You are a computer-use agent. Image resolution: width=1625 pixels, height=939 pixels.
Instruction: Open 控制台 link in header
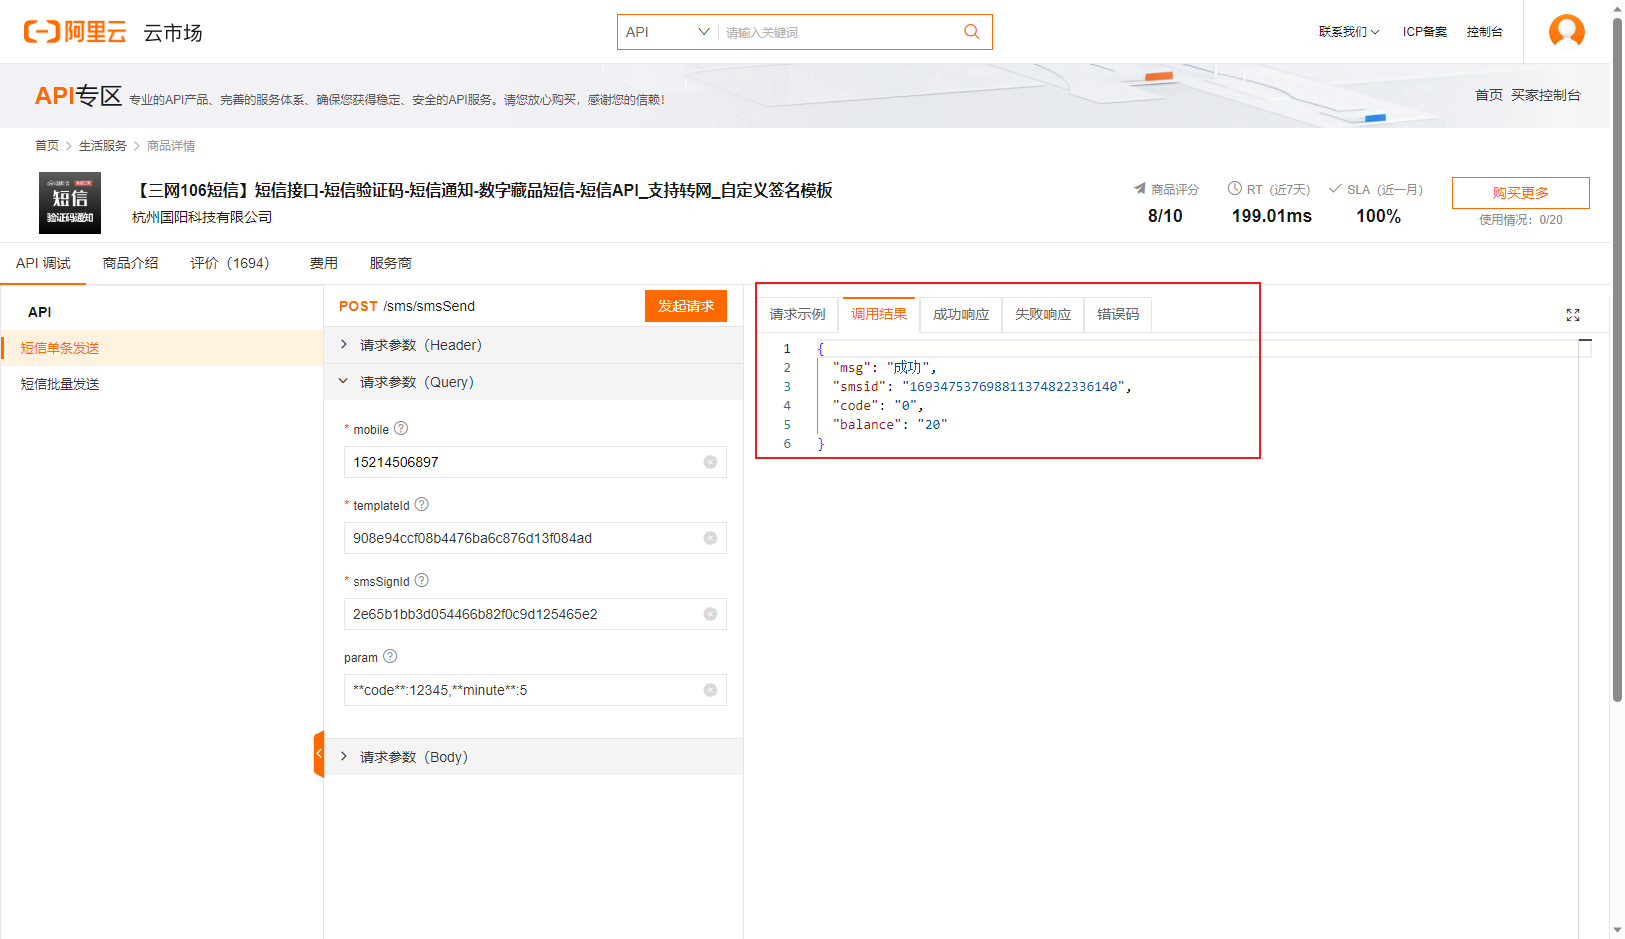pos(1484,32)
